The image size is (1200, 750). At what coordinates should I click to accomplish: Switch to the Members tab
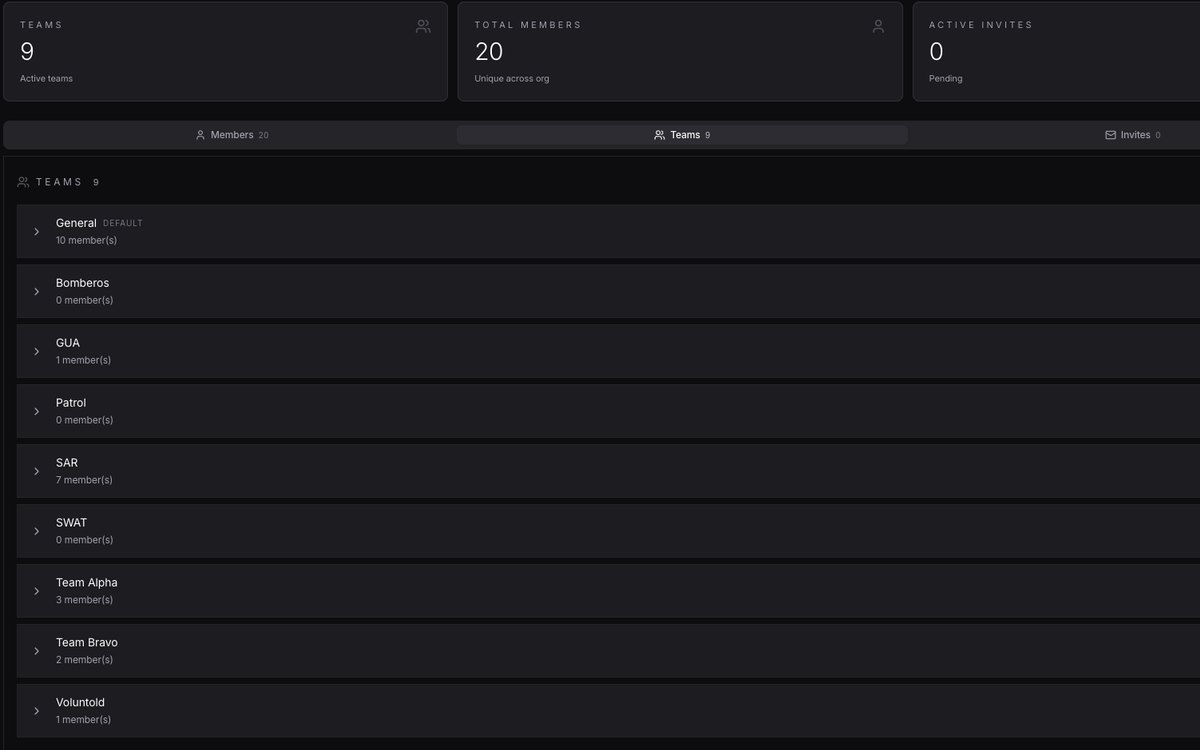click(x=231, y=135)
